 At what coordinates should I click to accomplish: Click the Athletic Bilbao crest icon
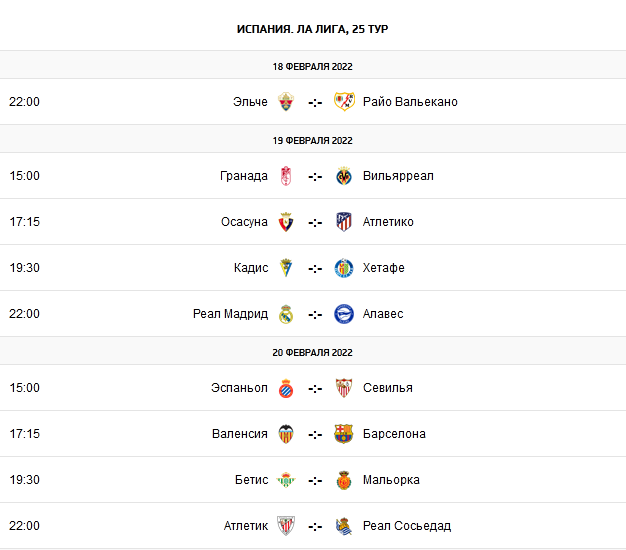coord(286,526)
